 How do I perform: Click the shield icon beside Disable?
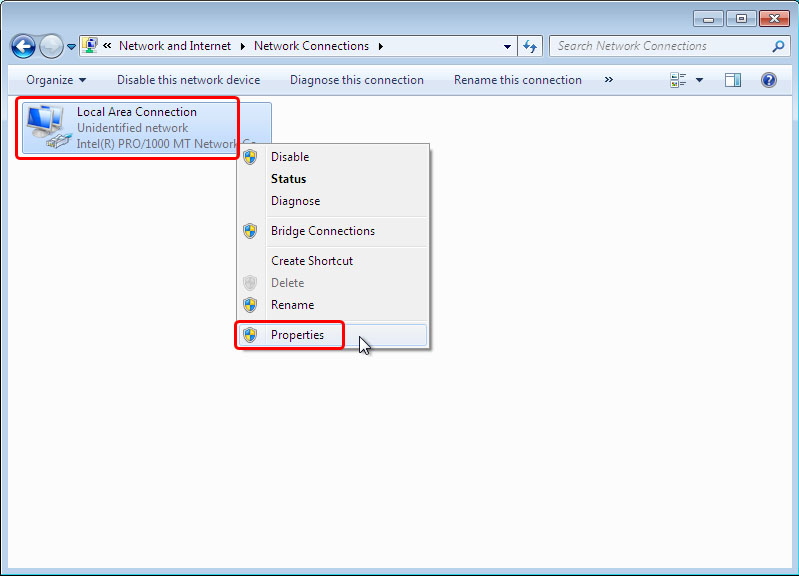click(x=250, y=157)
